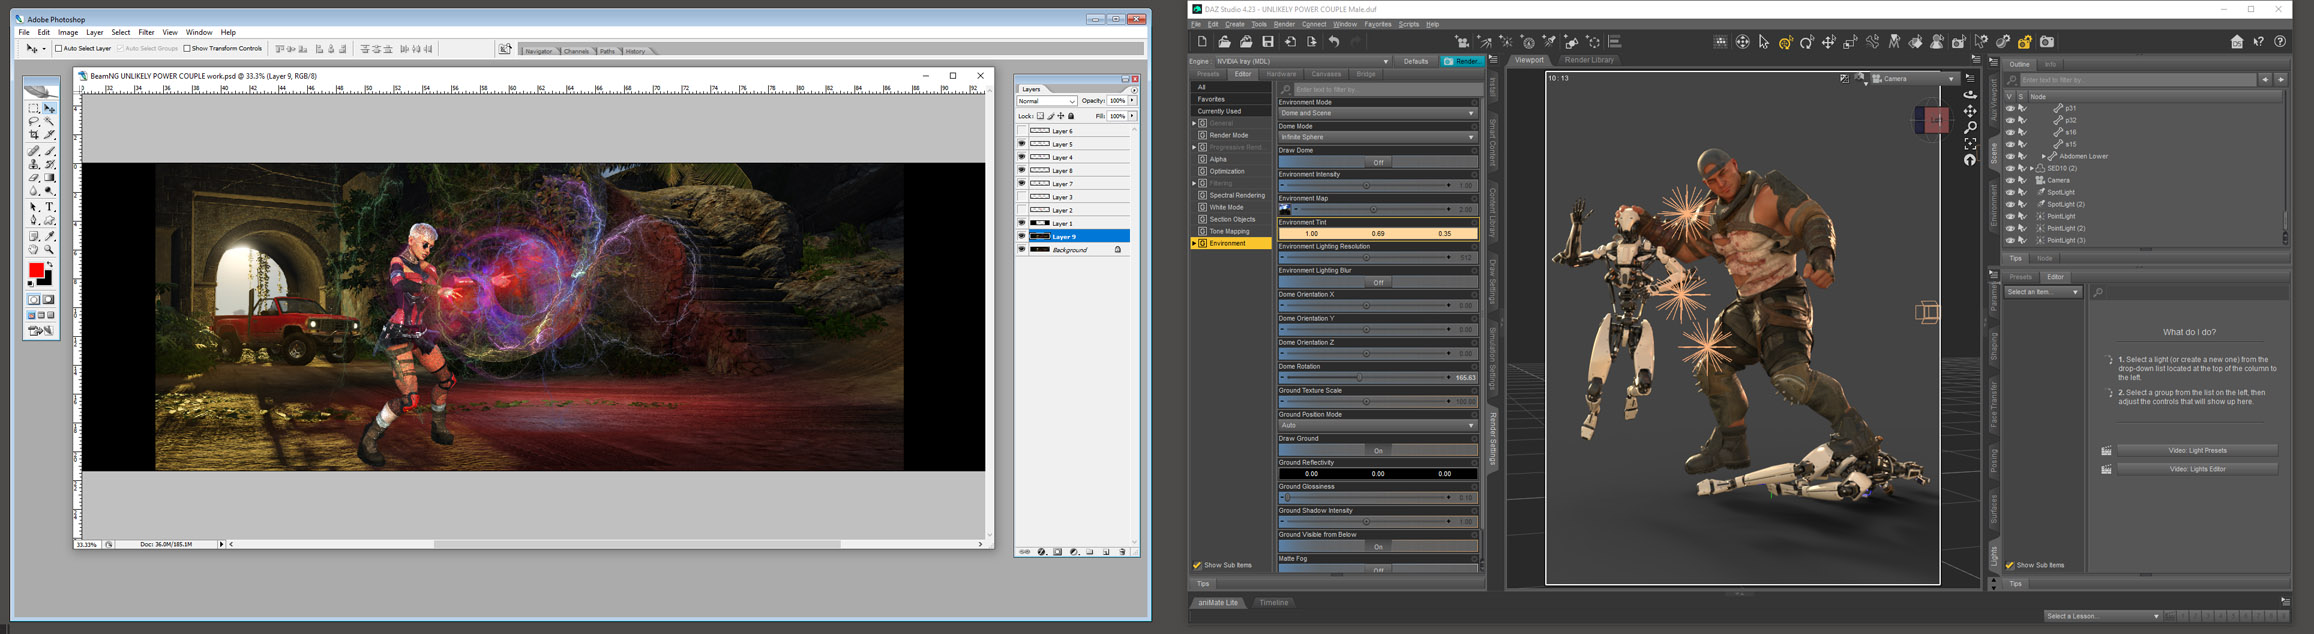
Task: Toggle visibility box of Layer 6
Action: click(x=1022, y=131)
